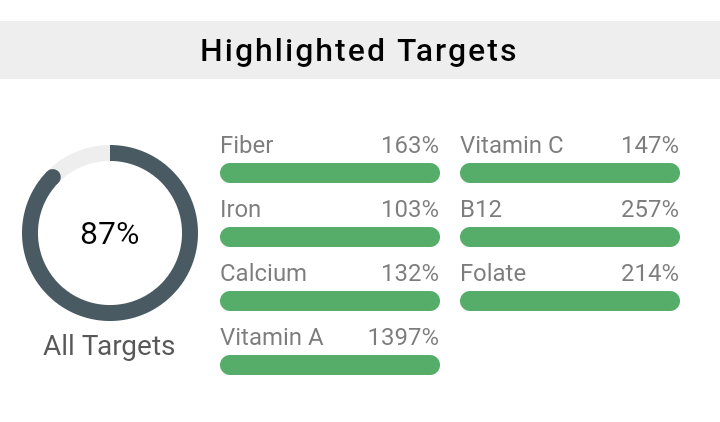This screenshot has height=422, width=720.
Task: Click the 163% Fiber percentage
Action: (409, 145)
